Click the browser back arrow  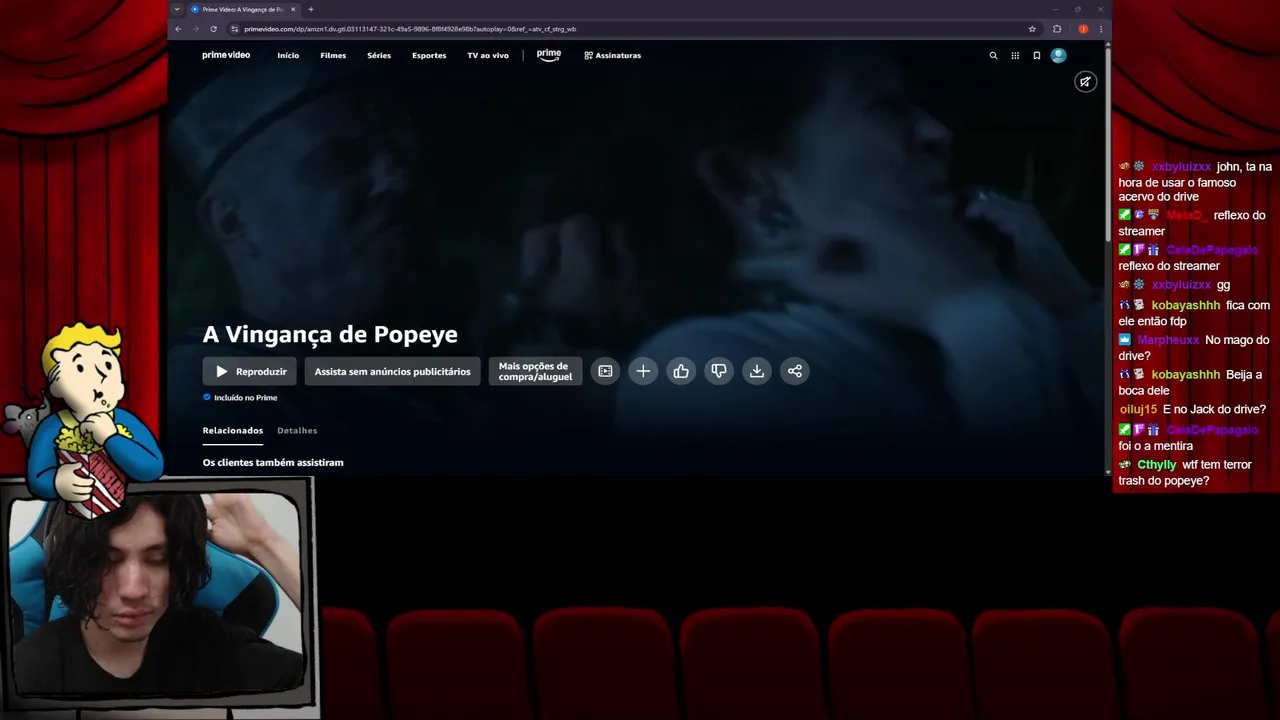coord(178,29)
